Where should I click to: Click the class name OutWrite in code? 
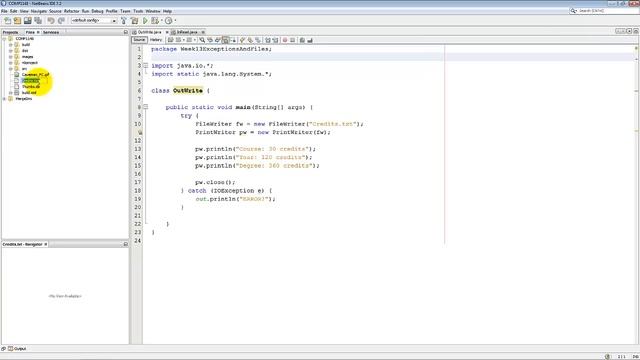188,91
